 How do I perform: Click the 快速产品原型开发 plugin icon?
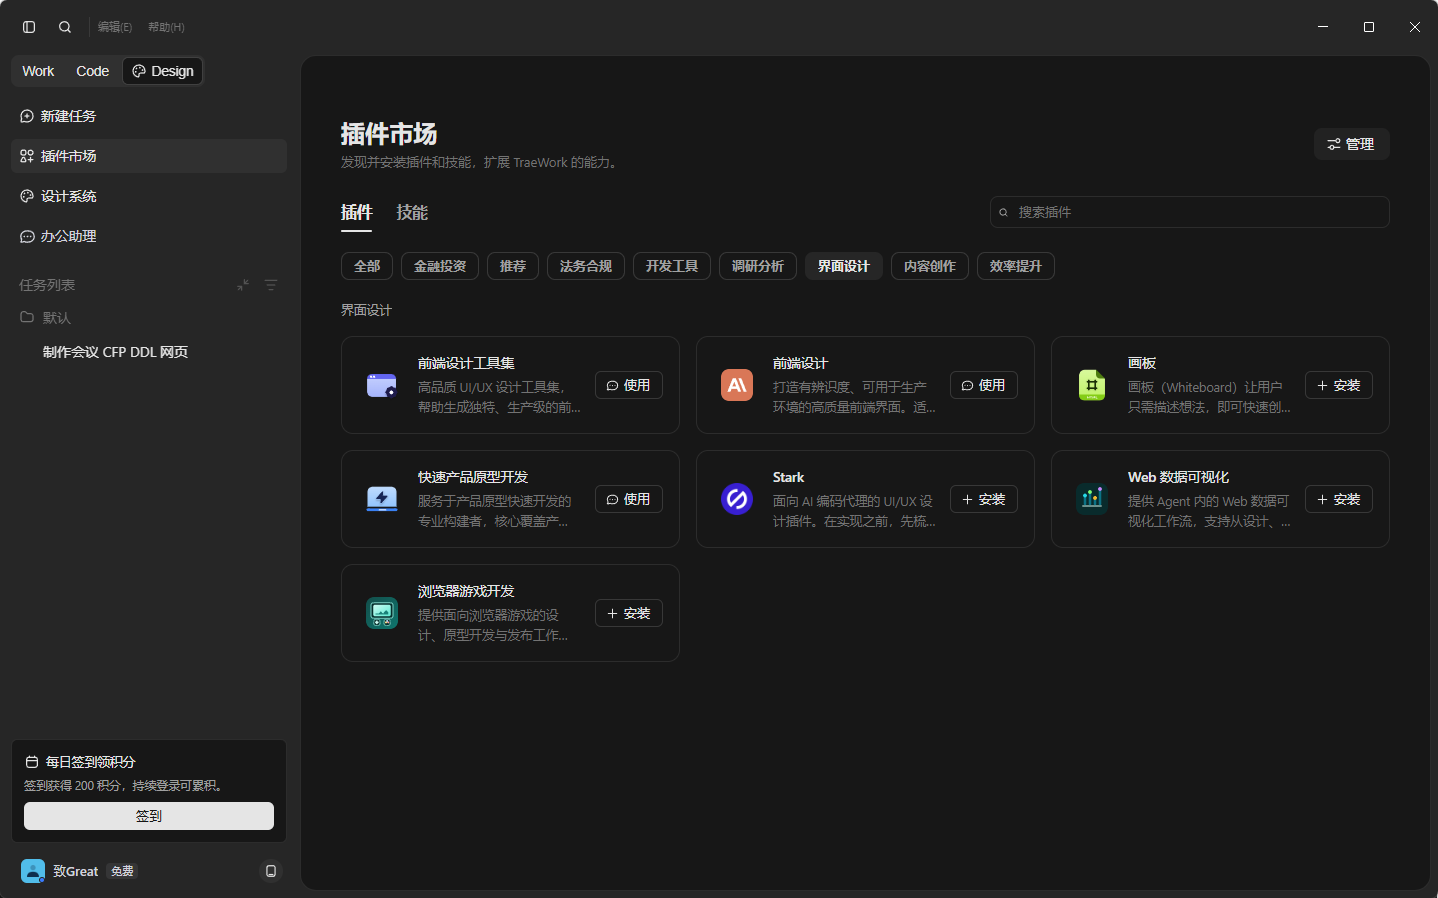tap(382, 499)
